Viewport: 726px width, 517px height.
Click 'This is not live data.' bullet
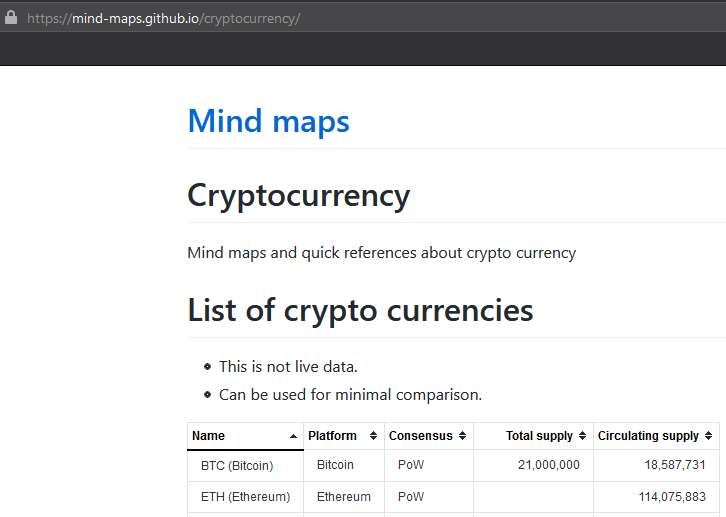288,367
